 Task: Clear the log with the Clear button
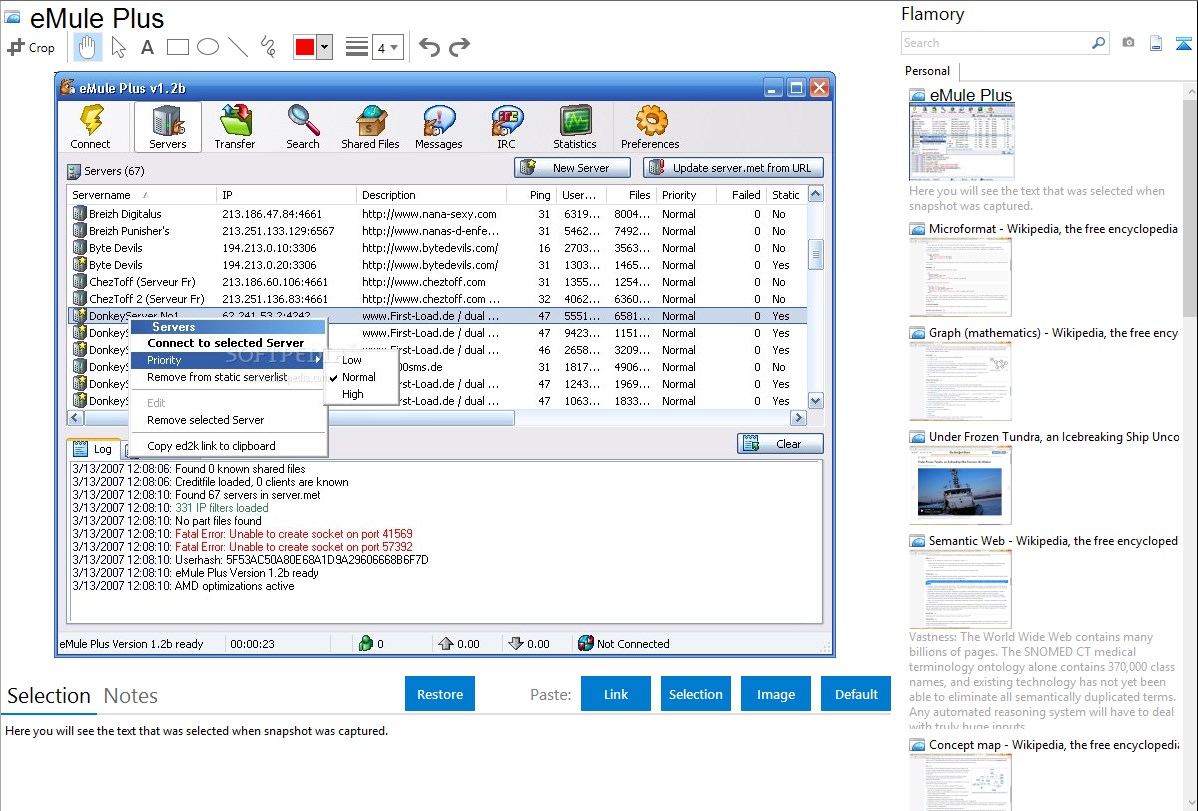tap(780, 444)
